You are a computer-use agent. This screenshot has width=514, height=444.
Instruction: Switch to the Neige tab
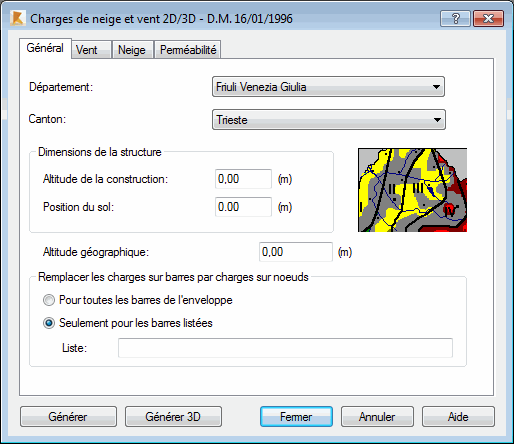tap(132, 50)
